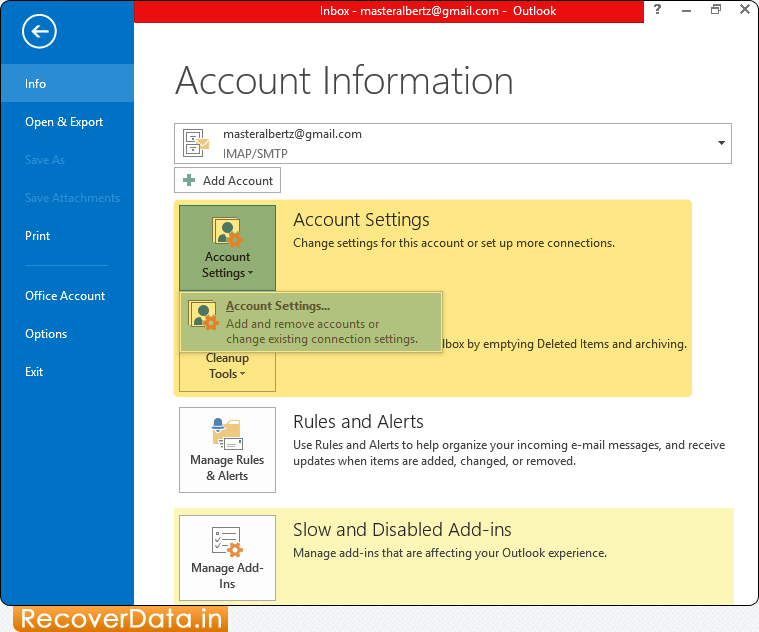Choose Exit to quit Outlook
Viewport: 759px width, 632px height.
click(67, 372)
